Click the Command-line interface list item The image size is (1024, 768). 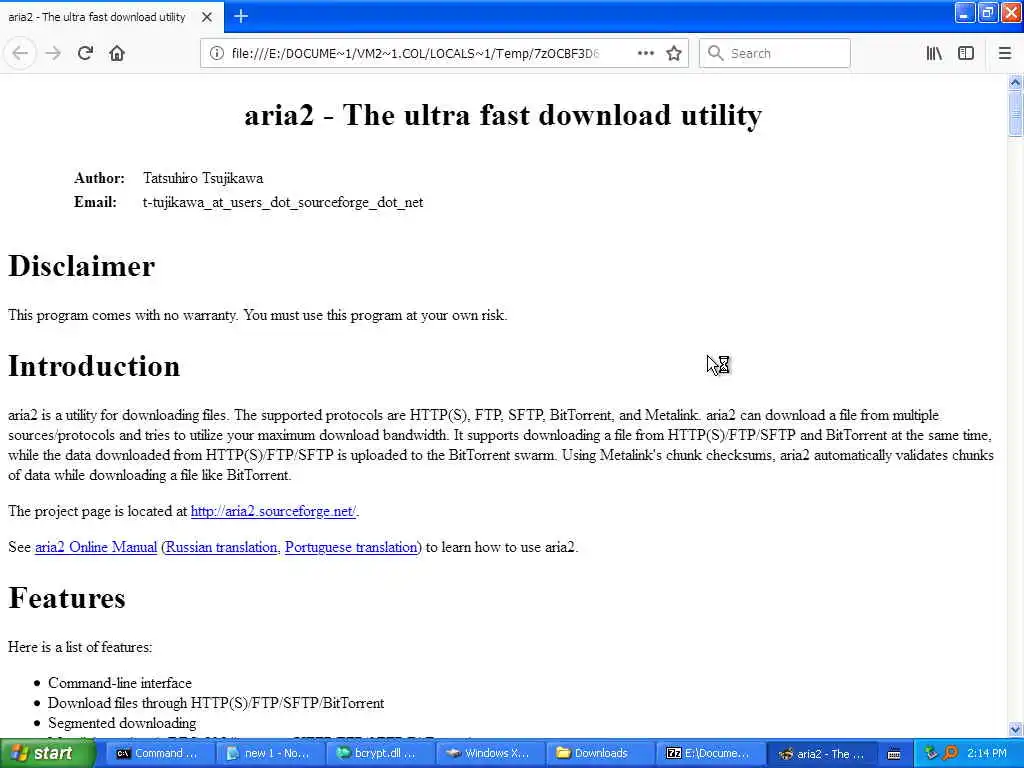coord(120,683)
